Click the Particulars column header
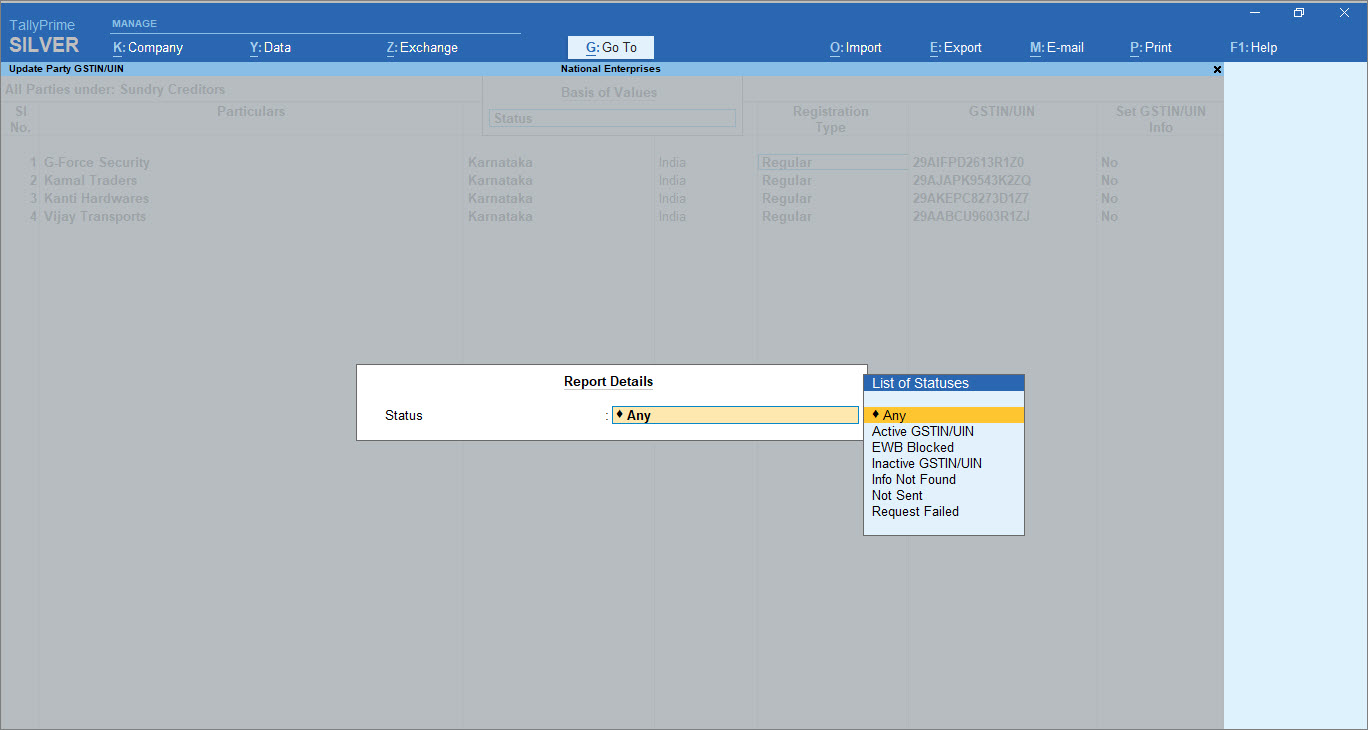 [x=251, y=111]
